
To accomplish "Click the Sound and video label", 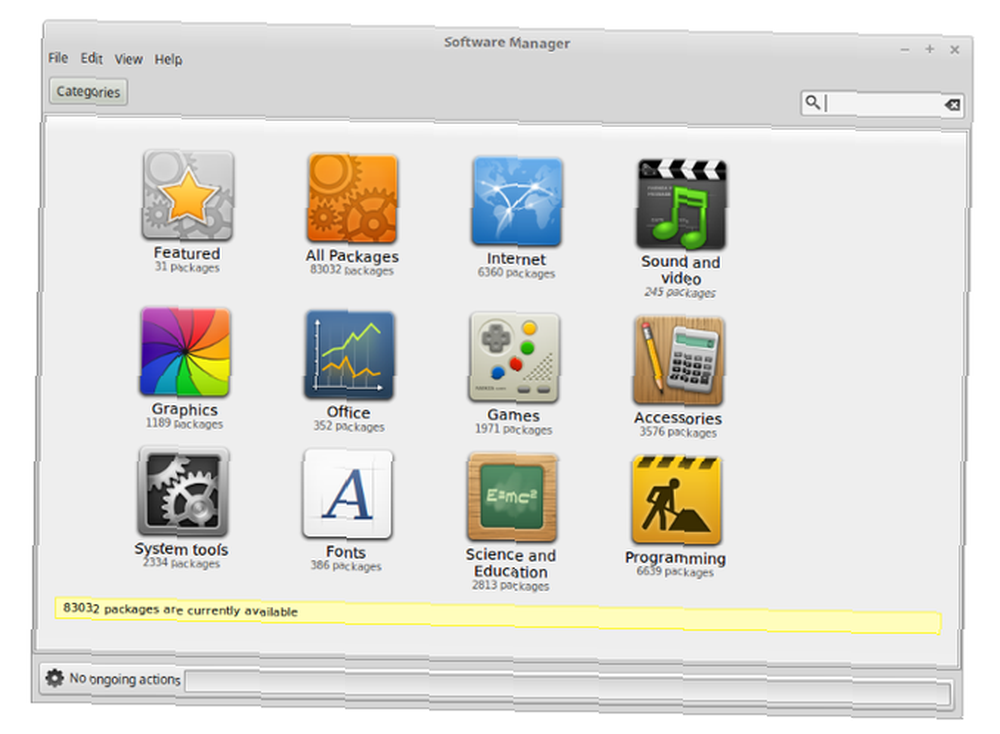I will pos(680,270).
